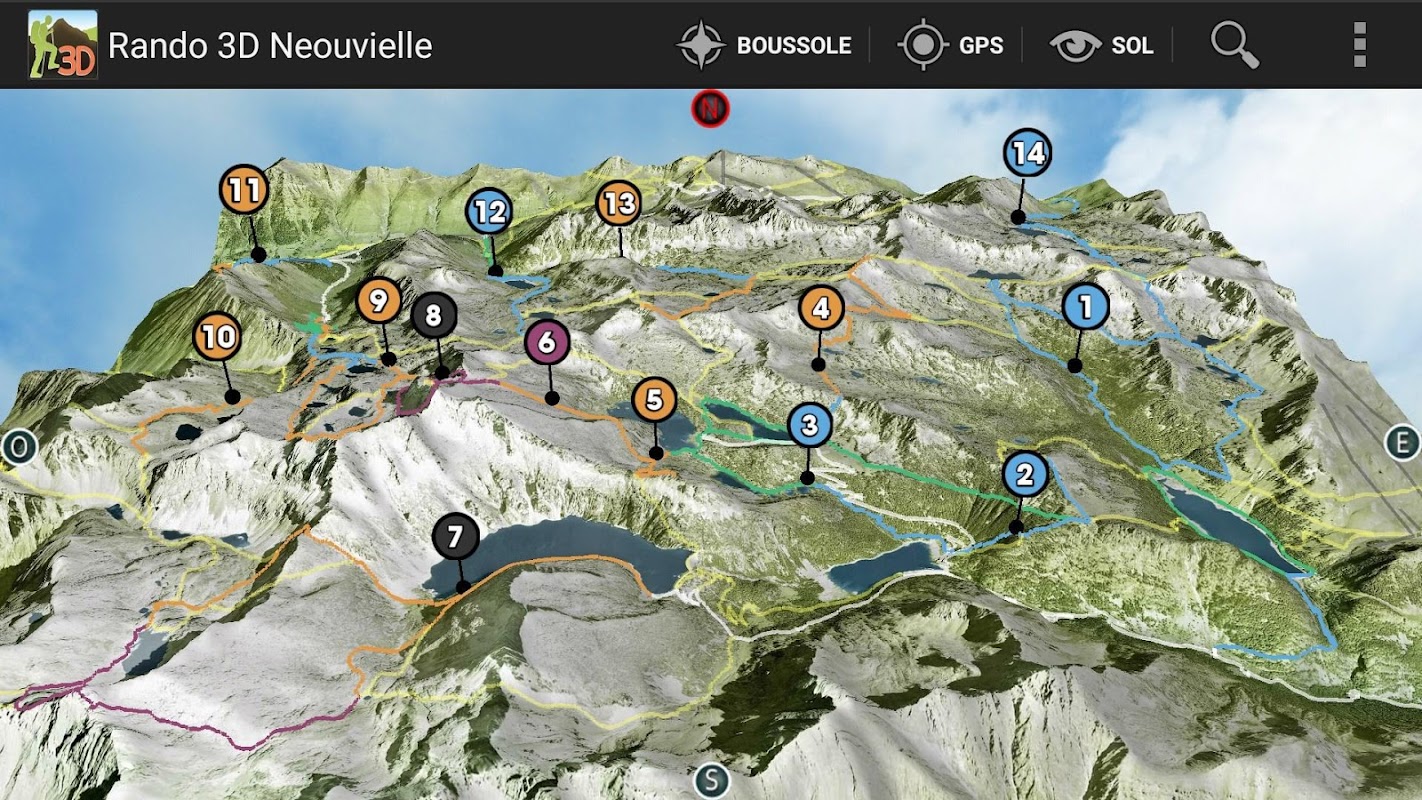Tap the West O compass marker
Screen dimensions: 1422x800
click(18, 447)
